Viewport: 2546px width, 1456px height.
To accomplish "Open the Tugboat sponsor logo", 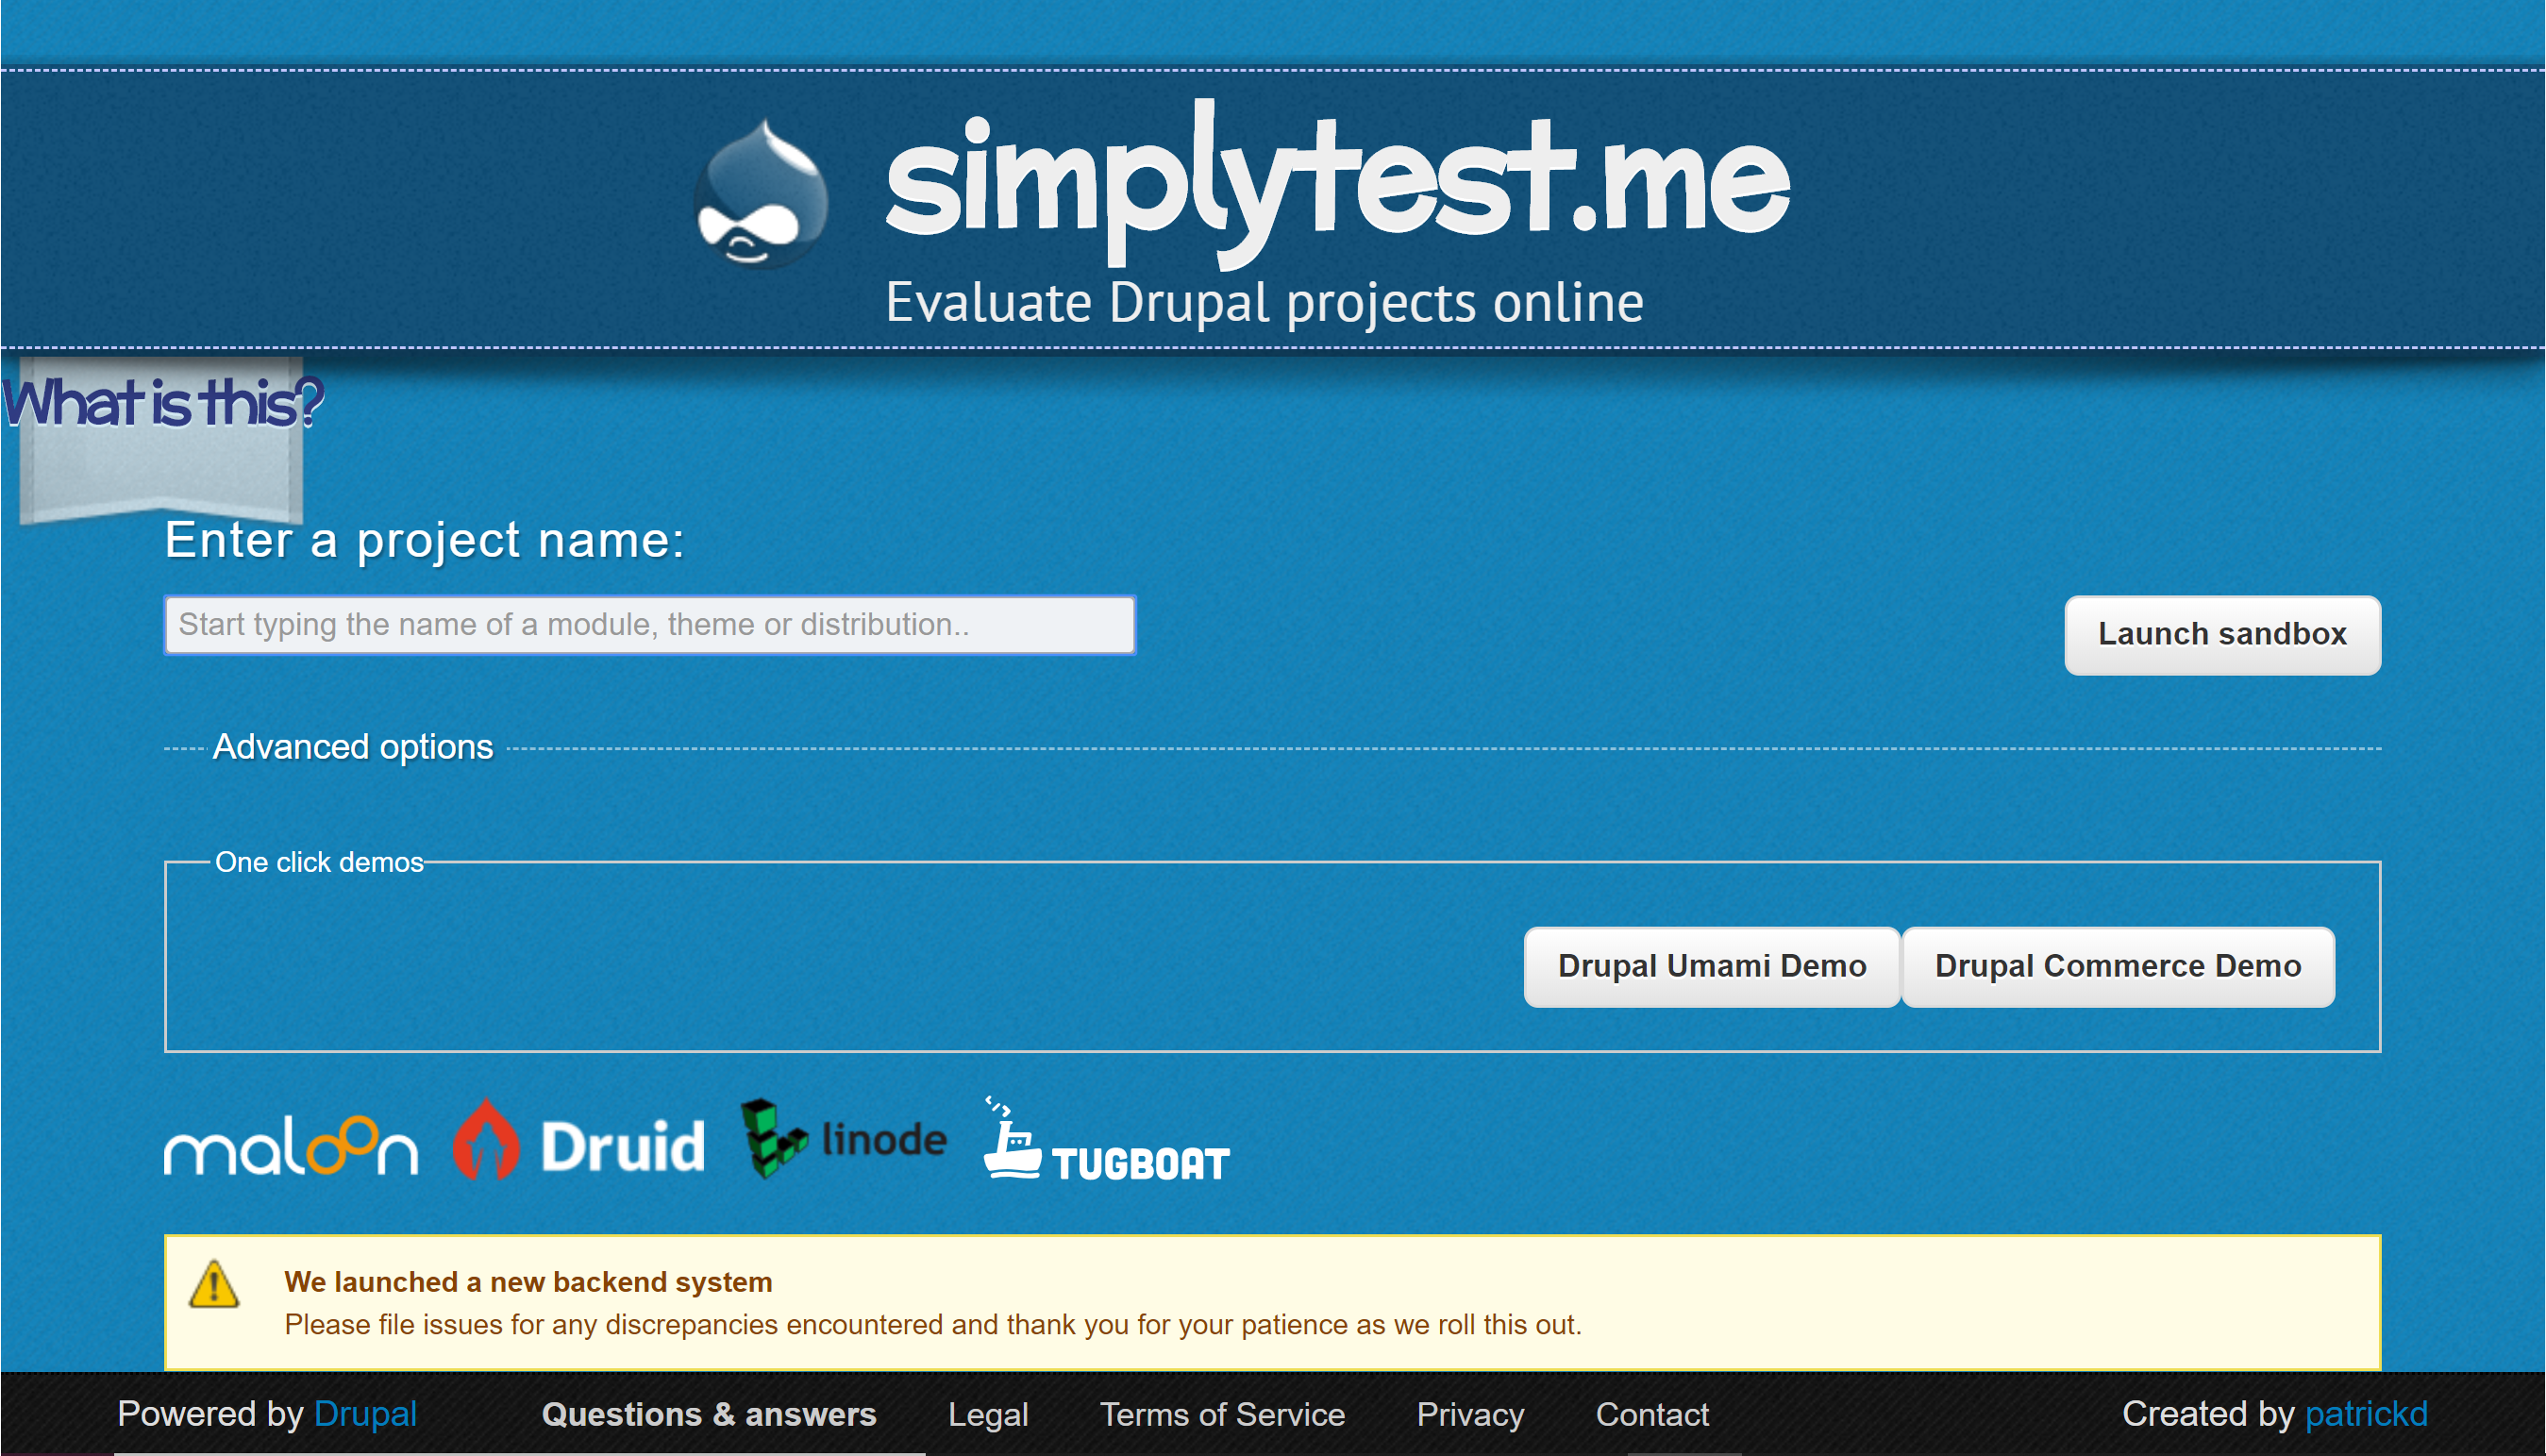I will pos(1106,1143).
